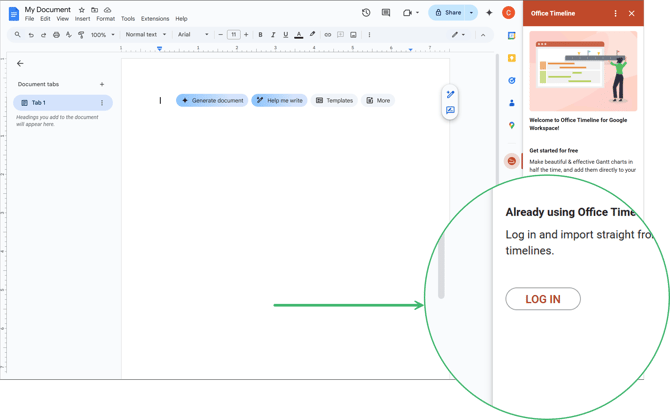Open Google Maps side panel icon

click(x=511, y=125)
